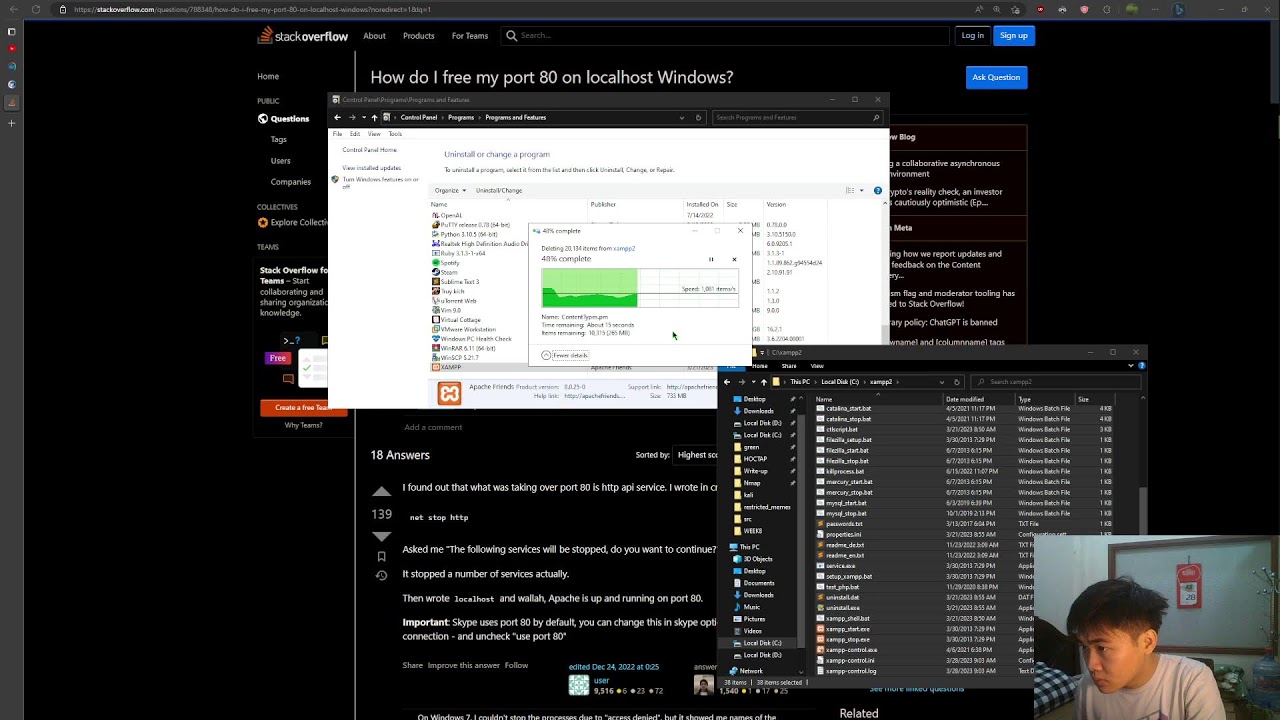
Task: Open help in xampp2 Explorer window
Action: (x=1142, y=366)
